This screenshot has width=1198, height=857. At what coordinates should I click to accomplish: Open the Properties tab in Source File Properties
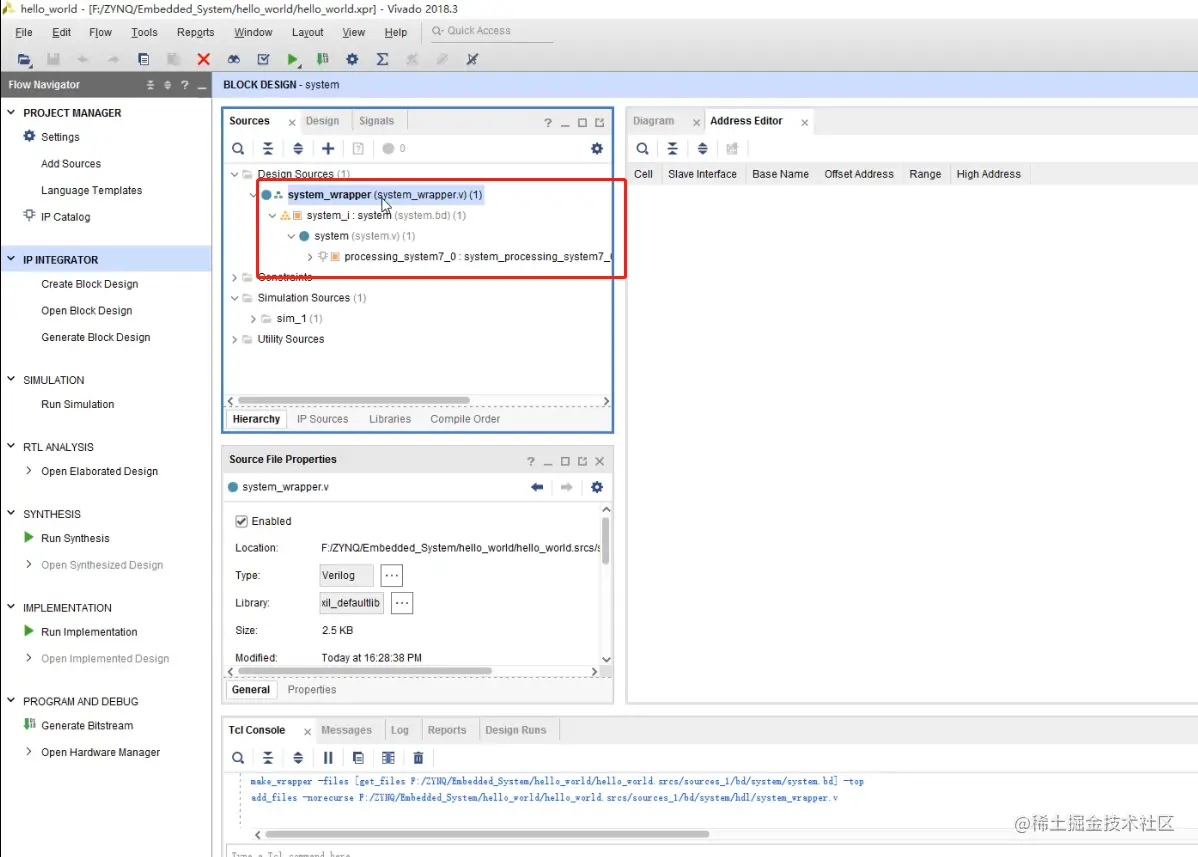(x=312, y=690)
